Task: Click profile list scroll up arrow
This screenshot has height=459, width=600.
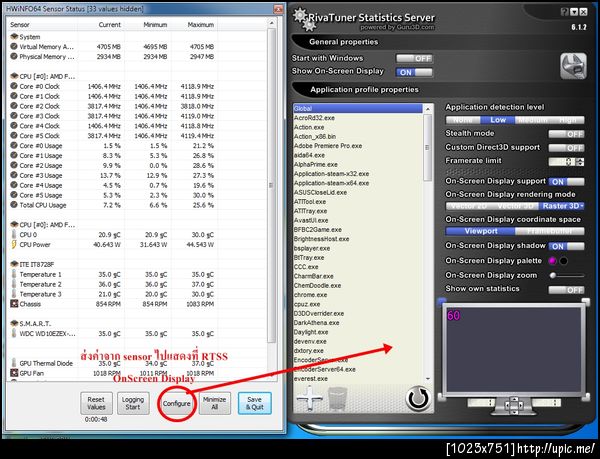Action: 428,109
